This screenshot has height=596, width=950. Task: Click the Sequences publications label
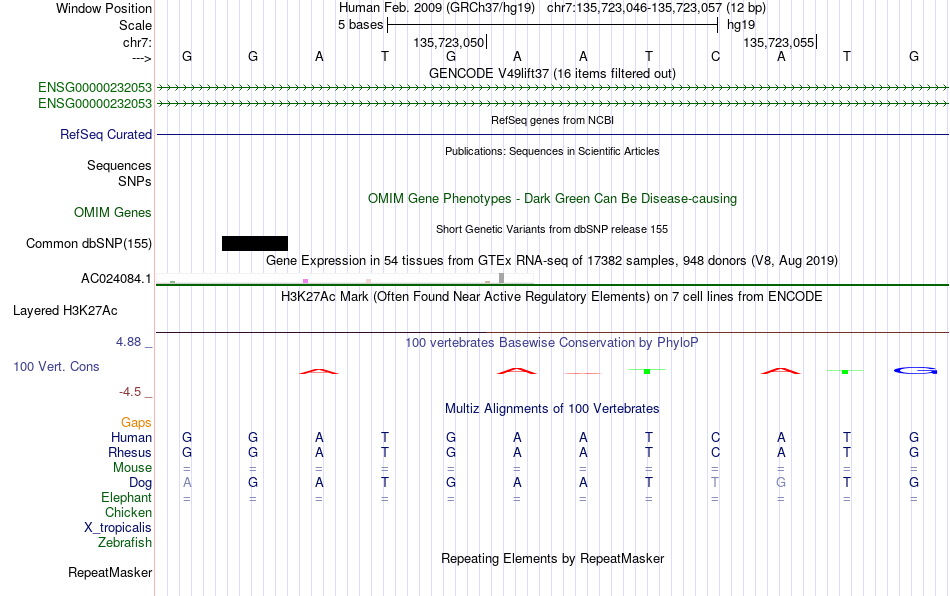[119, 165]
